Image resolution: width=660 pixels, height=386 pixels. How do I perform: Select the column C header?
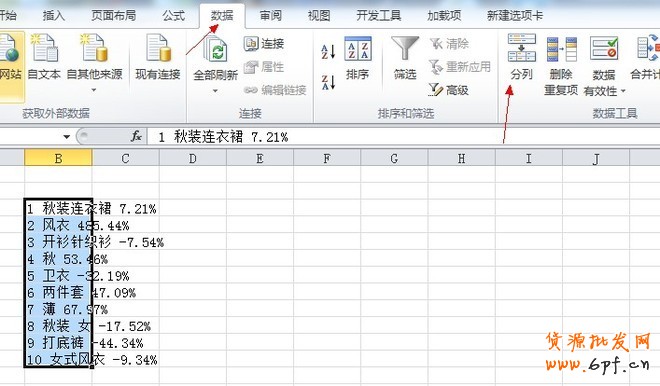tap(125, 158)
